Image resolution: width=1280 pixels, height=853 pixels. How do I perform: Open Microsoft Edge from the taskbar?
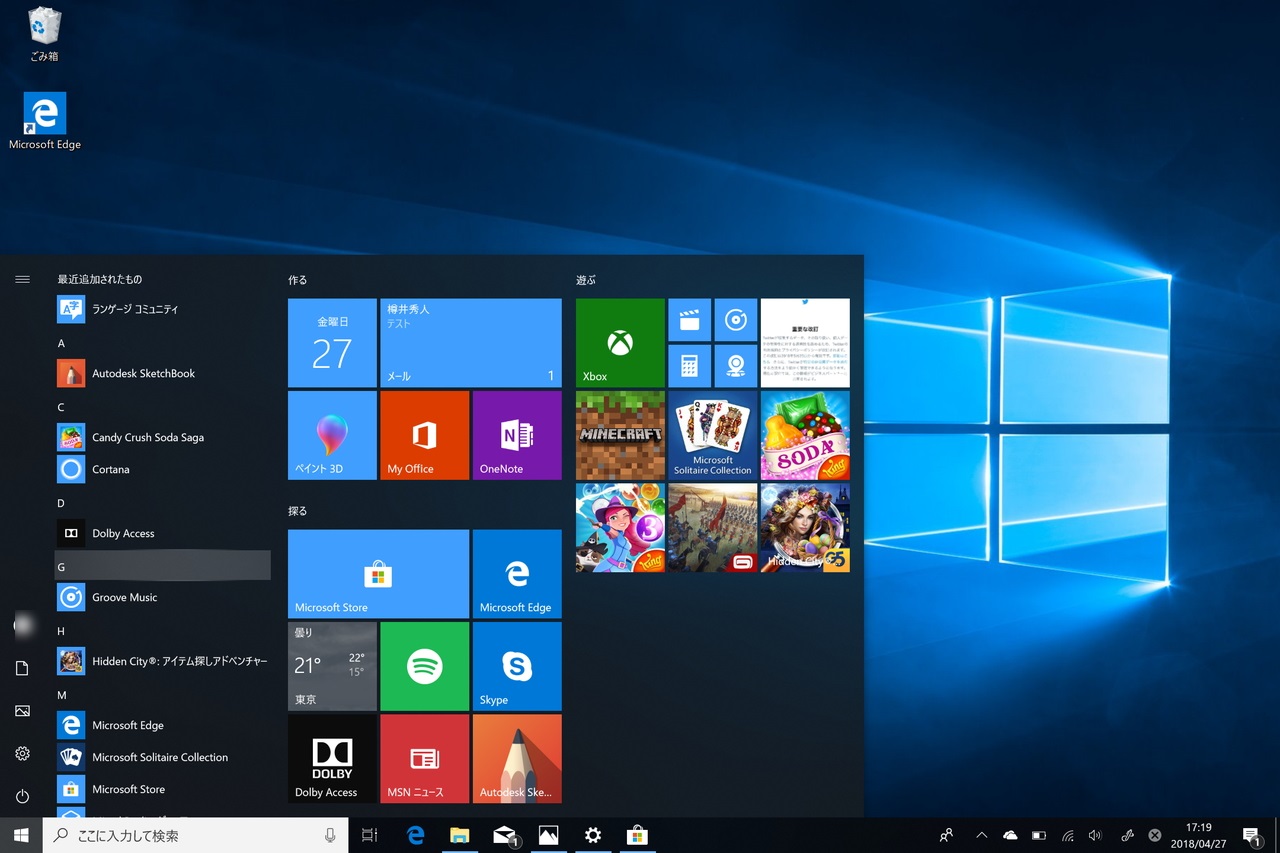[415, 835]
